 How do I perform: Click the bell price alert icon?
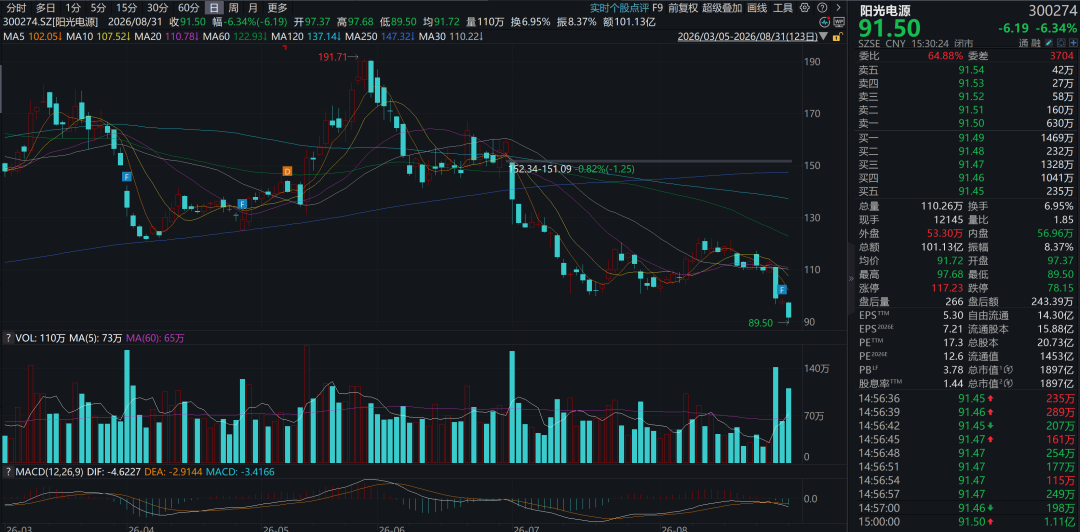tap(1061, 43)
